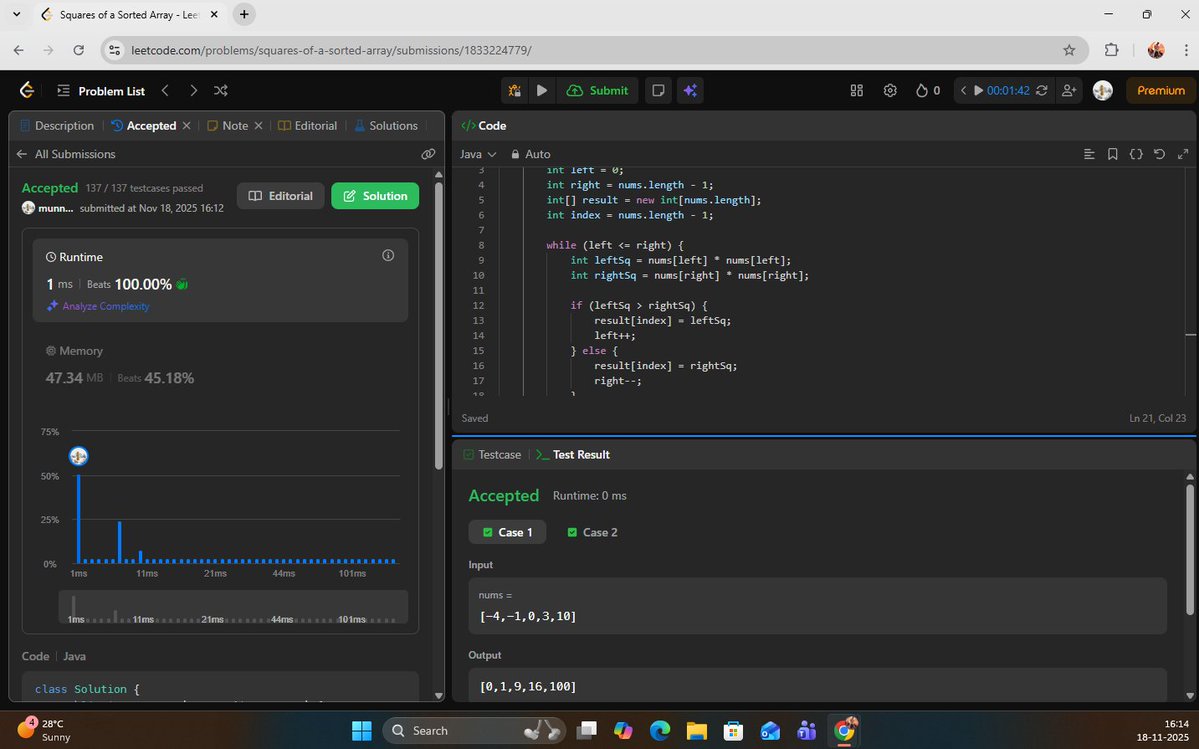Image resolution: width=1199 pixels, height=749 pixels.
Task: Shuffle to a random problem
Action: coord(220,90)
